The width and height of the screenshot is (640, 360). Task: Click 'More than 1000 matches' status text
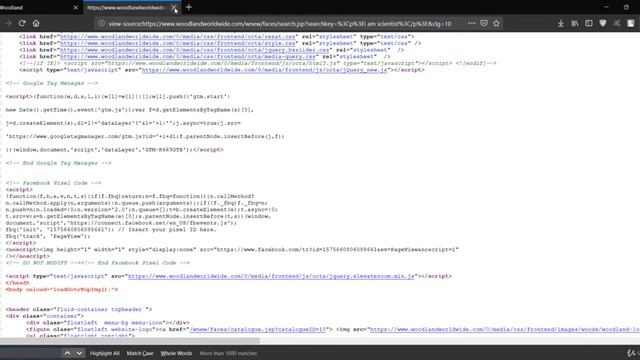[x=228, y=353]
